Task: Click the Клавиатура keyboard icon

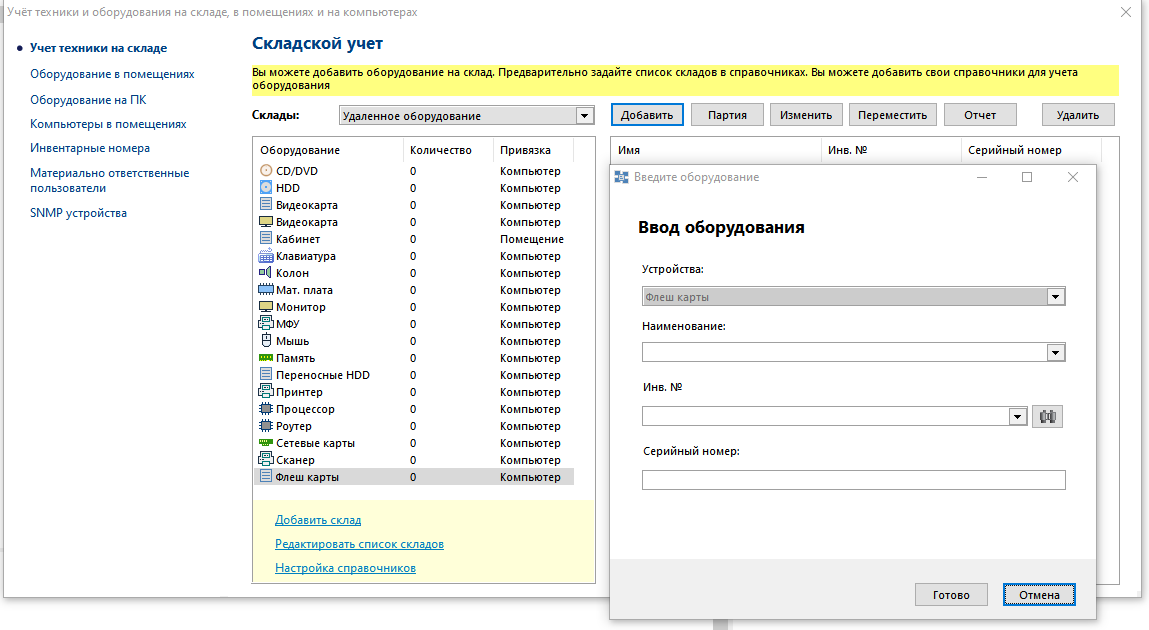Action: [x=265, y=256]
